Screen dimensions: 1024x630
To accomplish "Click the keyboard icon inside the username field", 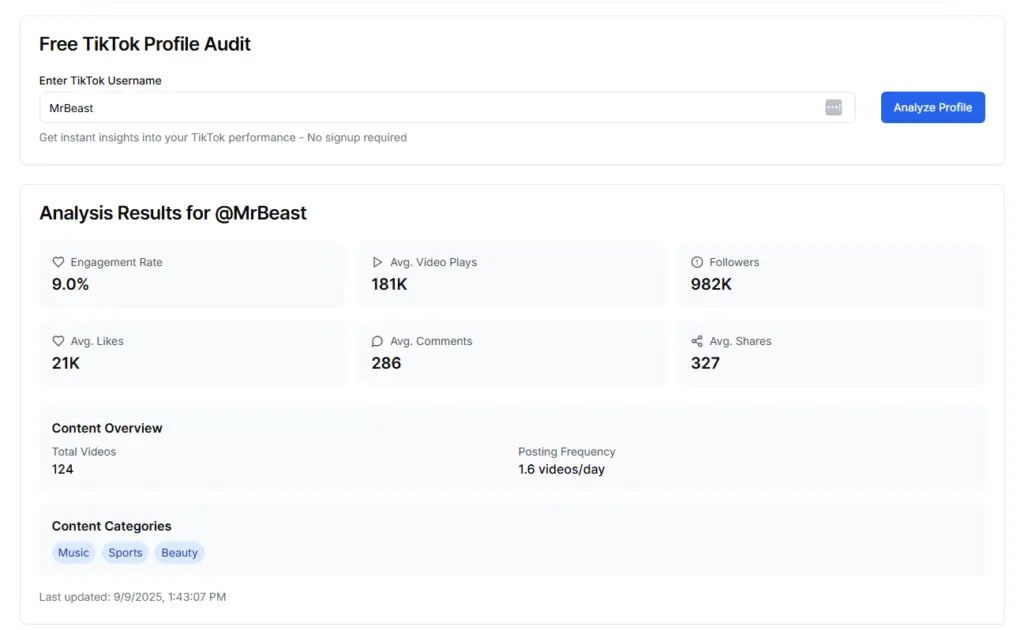I will 833,107.
